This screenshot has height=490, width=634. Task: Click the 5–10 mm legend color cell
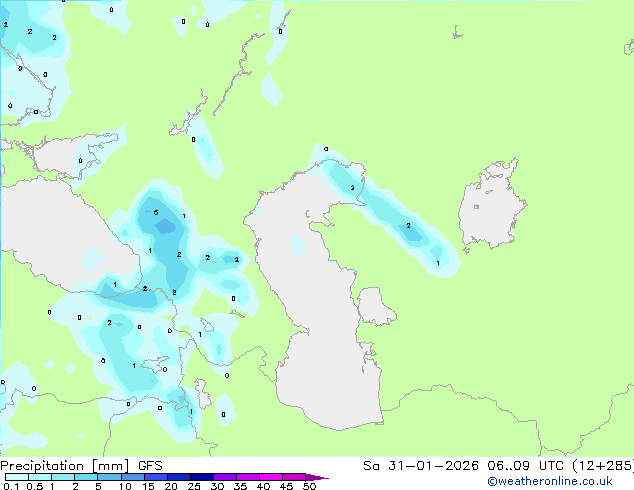click(x=109, y=477)
